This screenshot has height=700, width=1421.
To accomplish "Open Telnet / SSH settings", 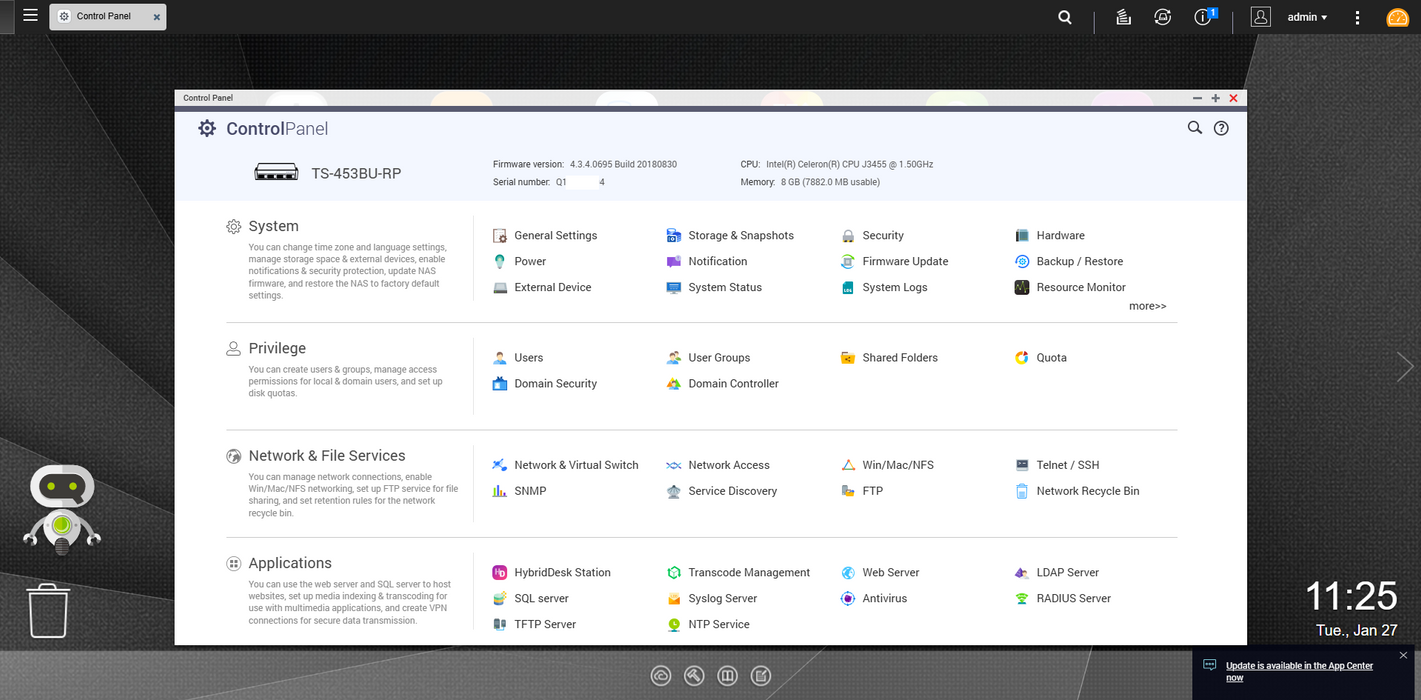I will coord(1057,466).
